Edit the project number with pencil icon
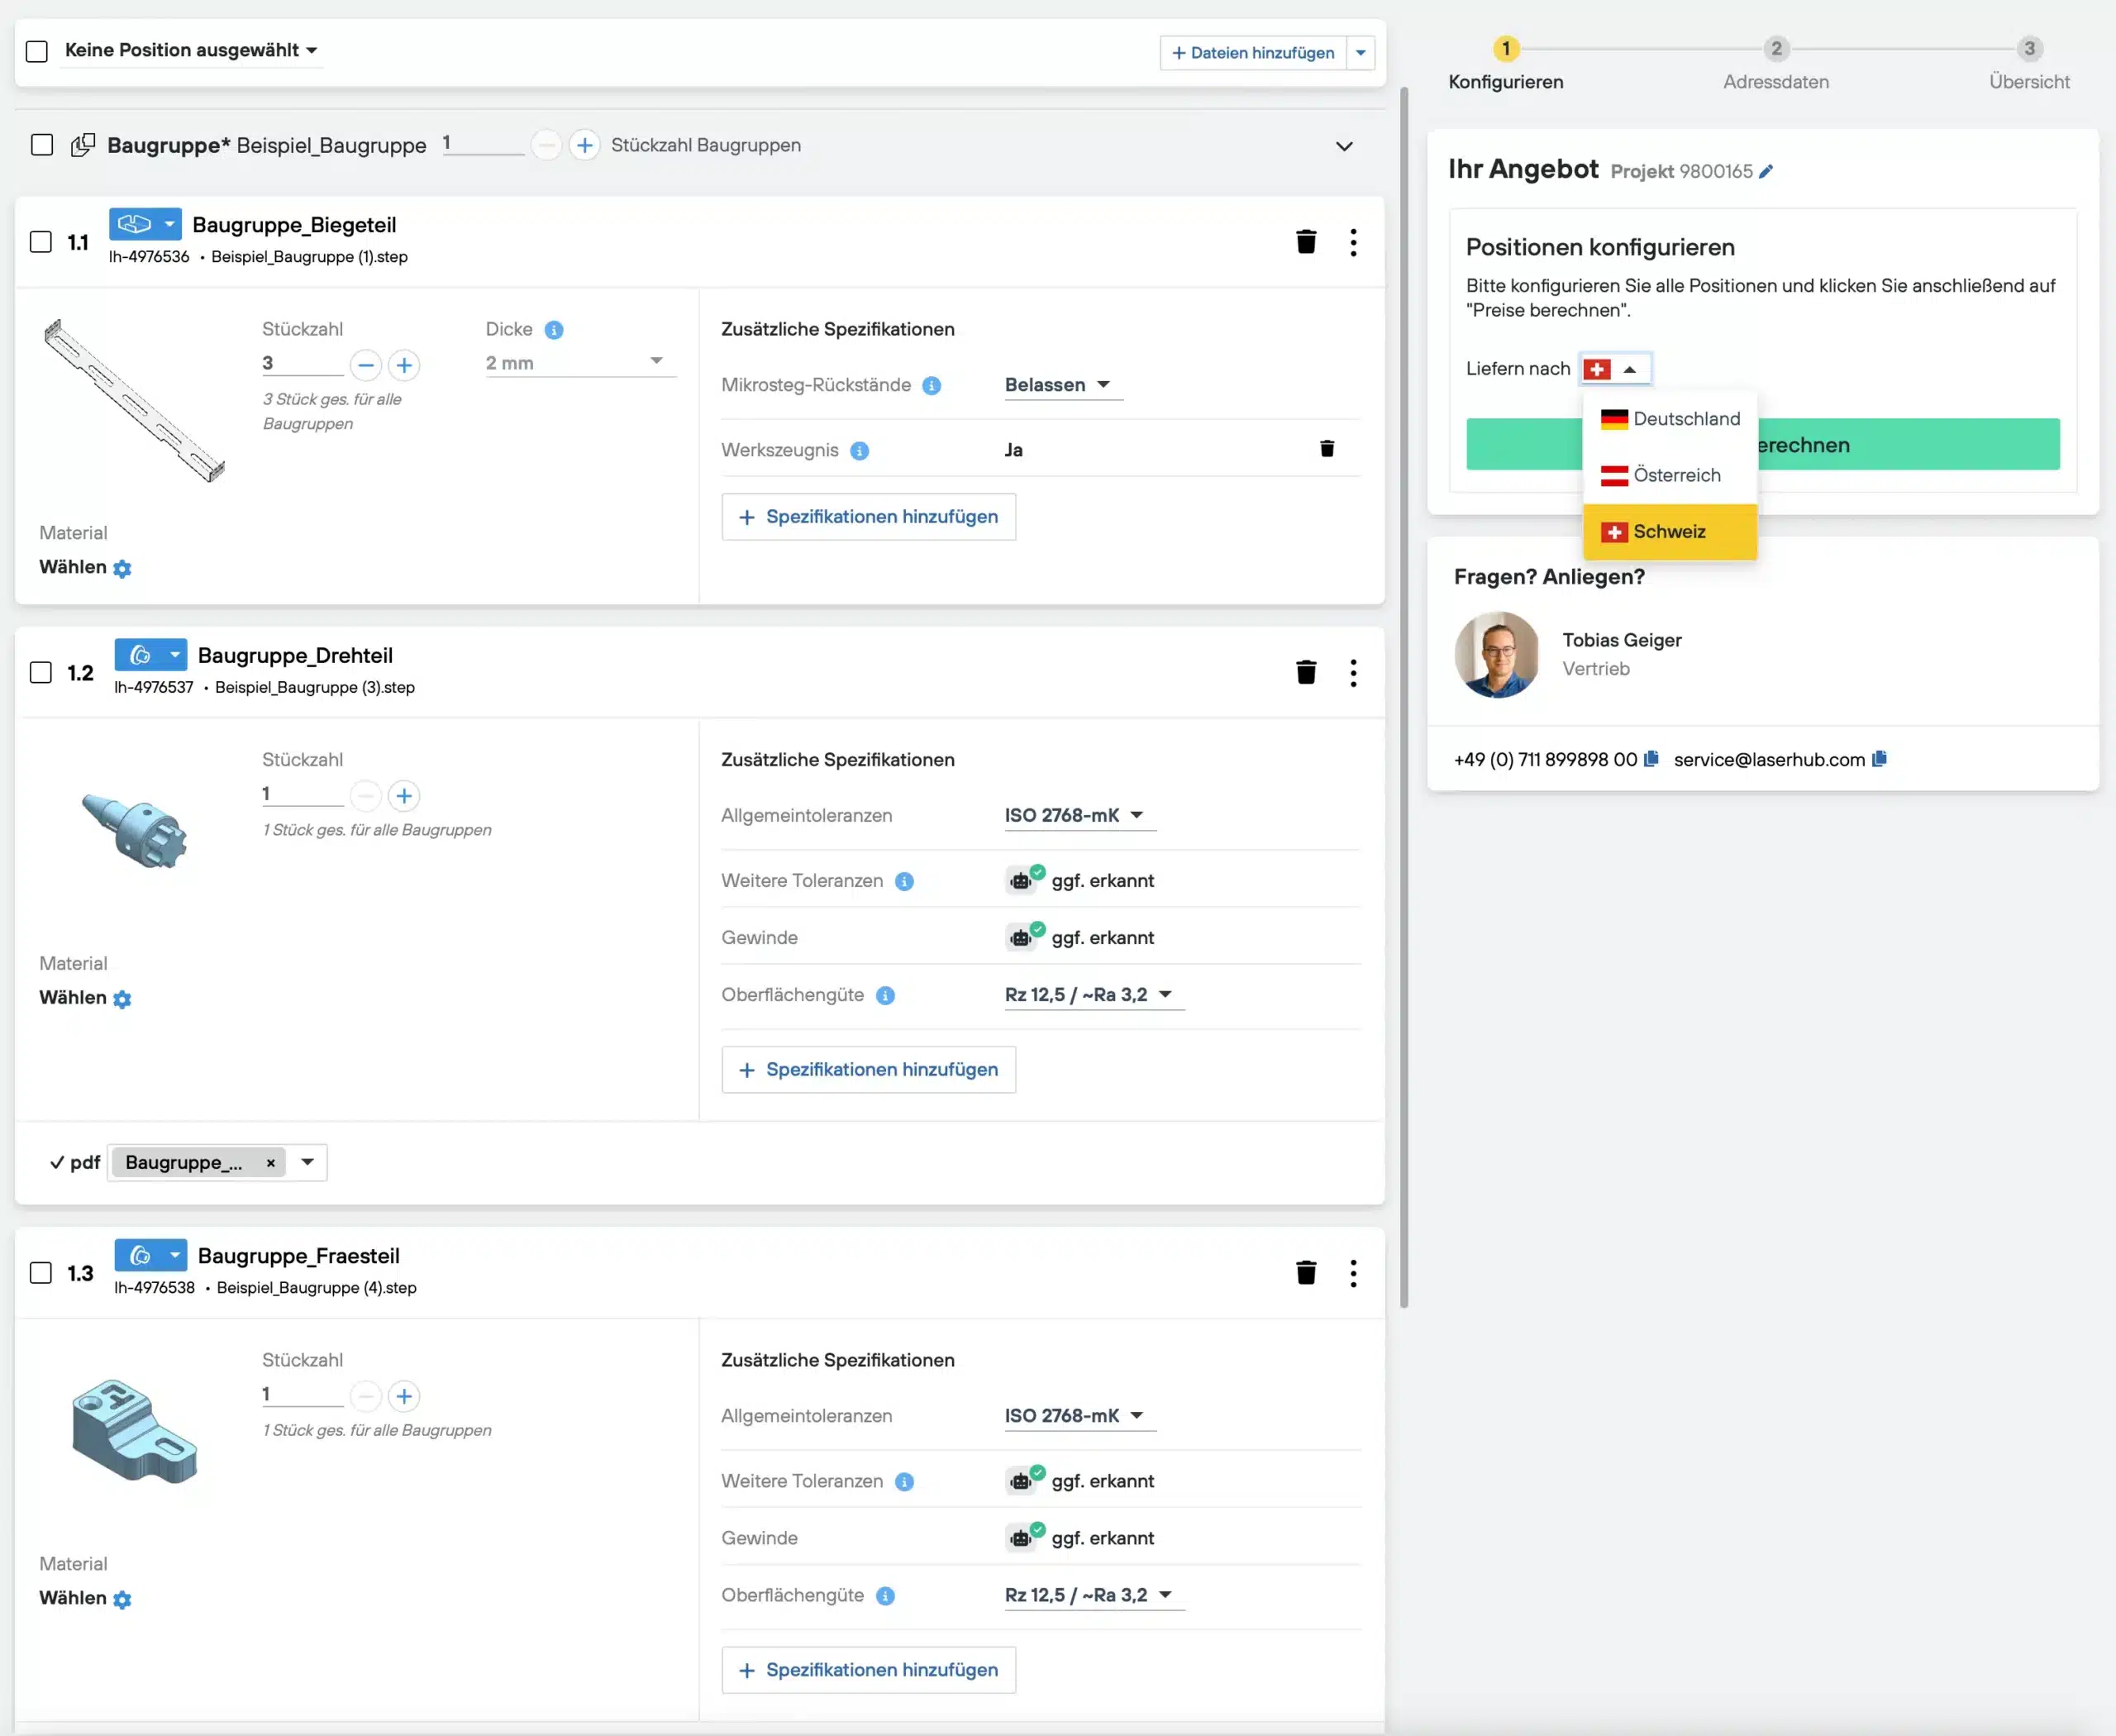2116x1736 pixels. (1766, 172)
